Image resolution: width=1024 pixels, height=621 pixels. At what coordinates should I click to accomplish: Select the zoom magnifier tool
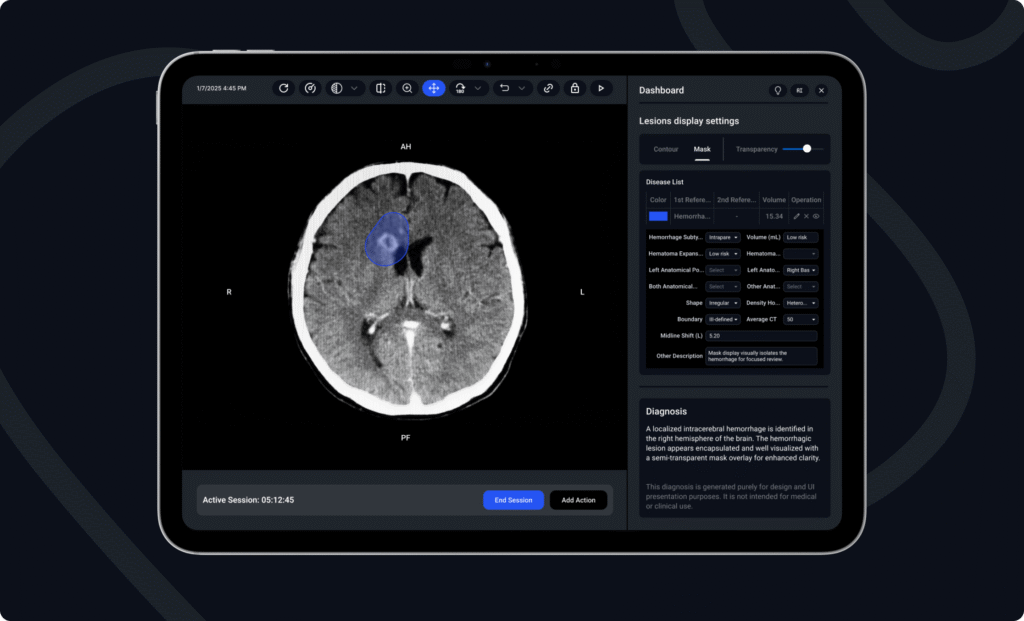[407, 88]
